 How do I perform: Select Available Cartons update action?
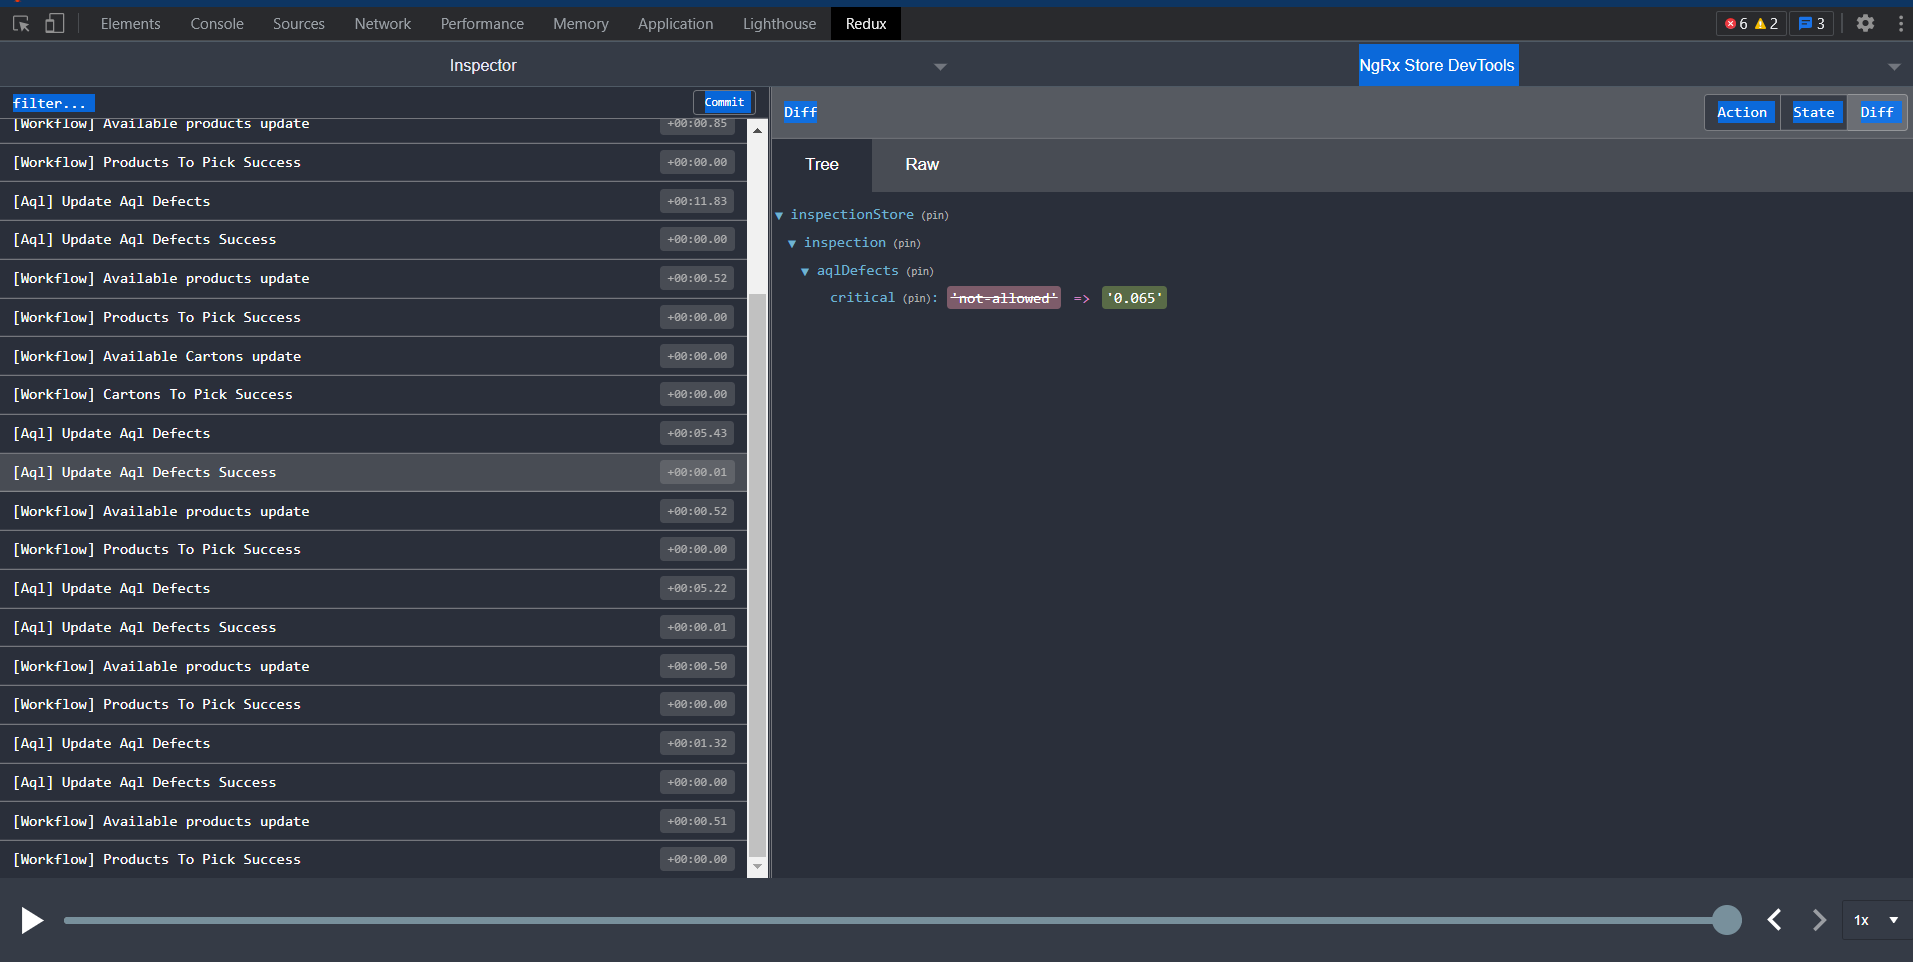(x=373, y=356)
